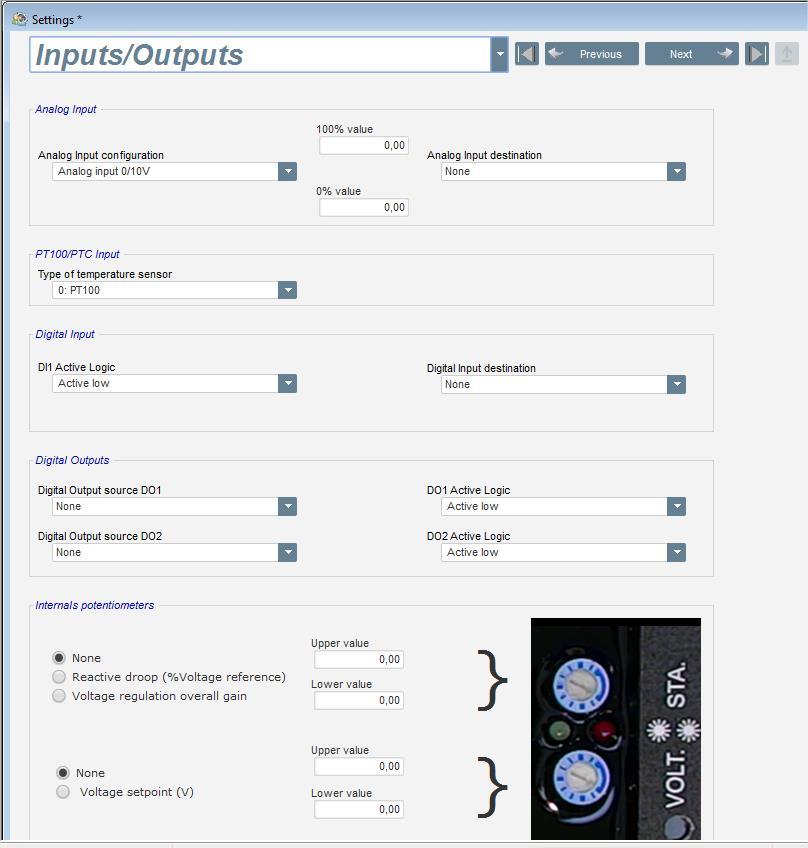The height and width of the screenshot is (848, 808).
Task: Expand DO1 Active Logic dropdown
Action: pyautogui.click(x=677, y=506)
